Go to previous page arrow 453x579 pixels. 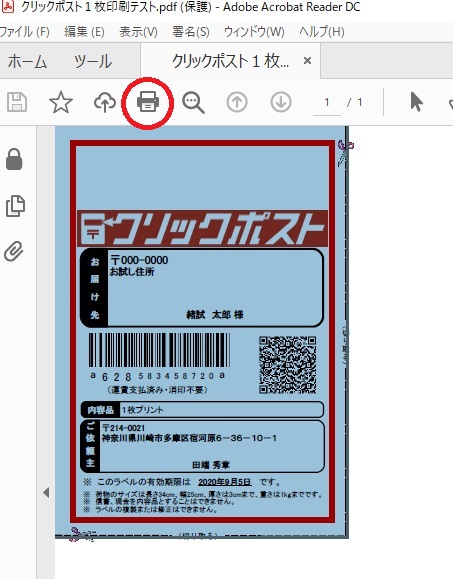tap(237, 102)
